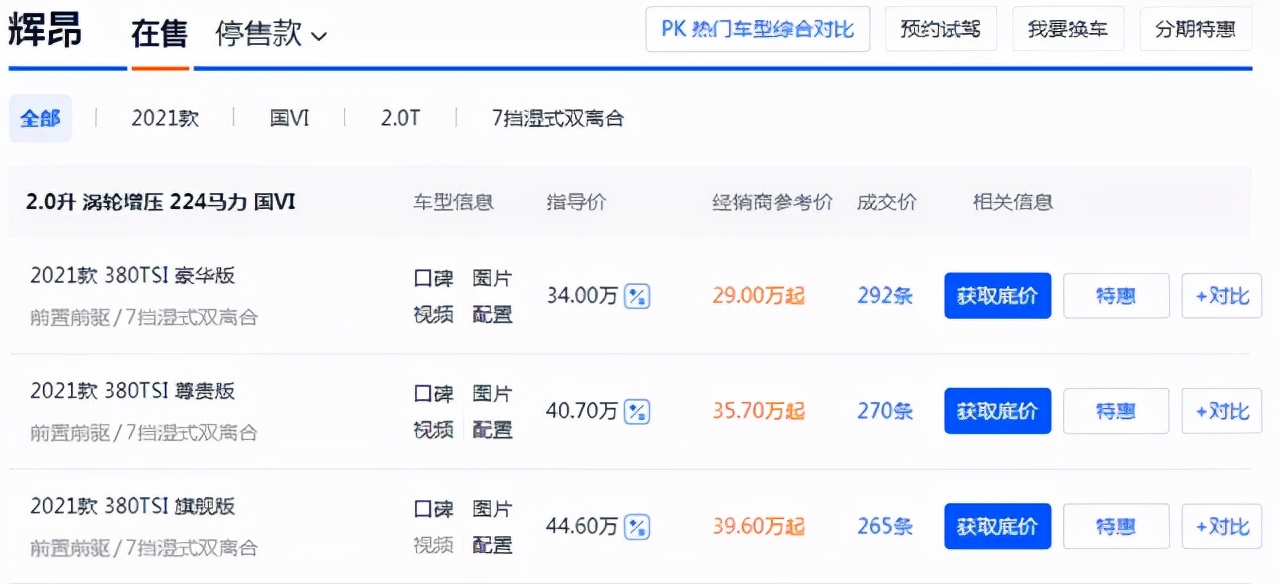The height and width of the screenshot is (584, 1280).
Task: View 270条 transaction prices
Action: click(885, 411)
